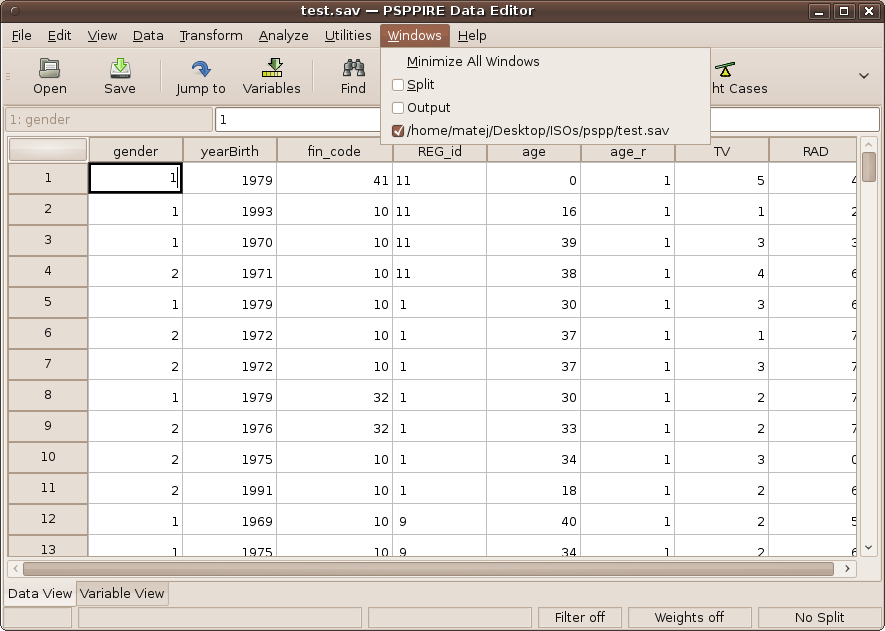
Task: Open the Utilities menu
Action: [x=348, y=36]
